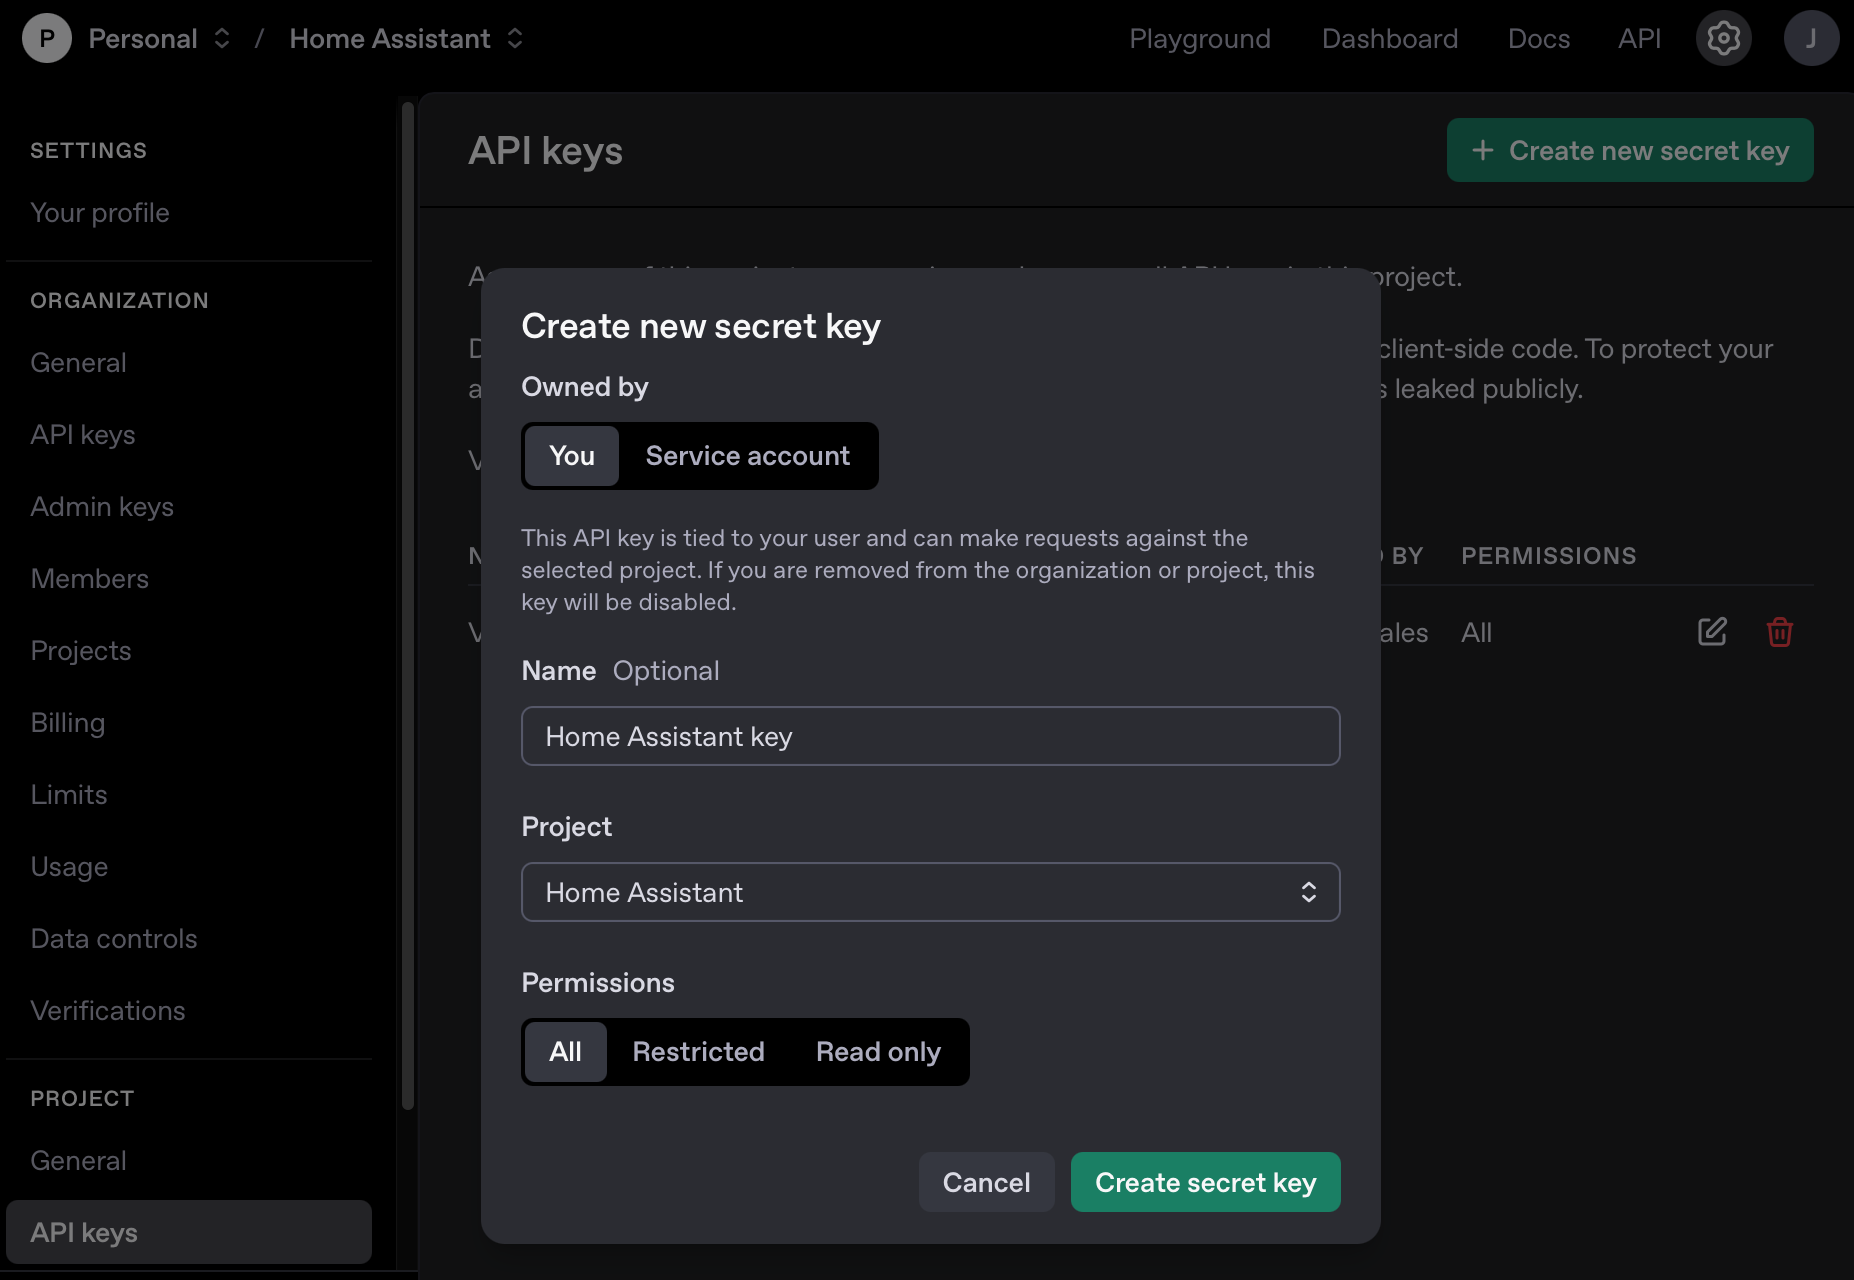Screen dimensions: 1854x1280
Task: Switch ownership to Service account
Action: (x=746, y=456)
